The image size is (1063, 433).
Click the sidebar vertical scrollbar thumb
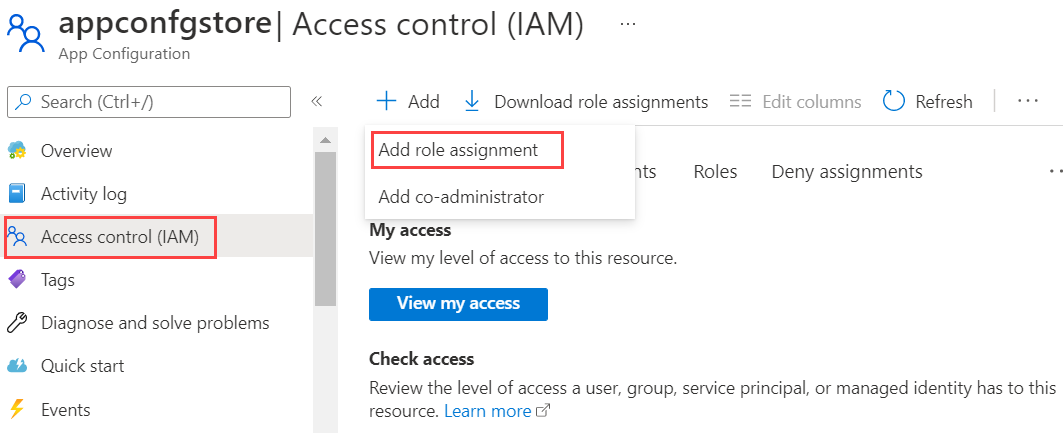coord(325,228)
